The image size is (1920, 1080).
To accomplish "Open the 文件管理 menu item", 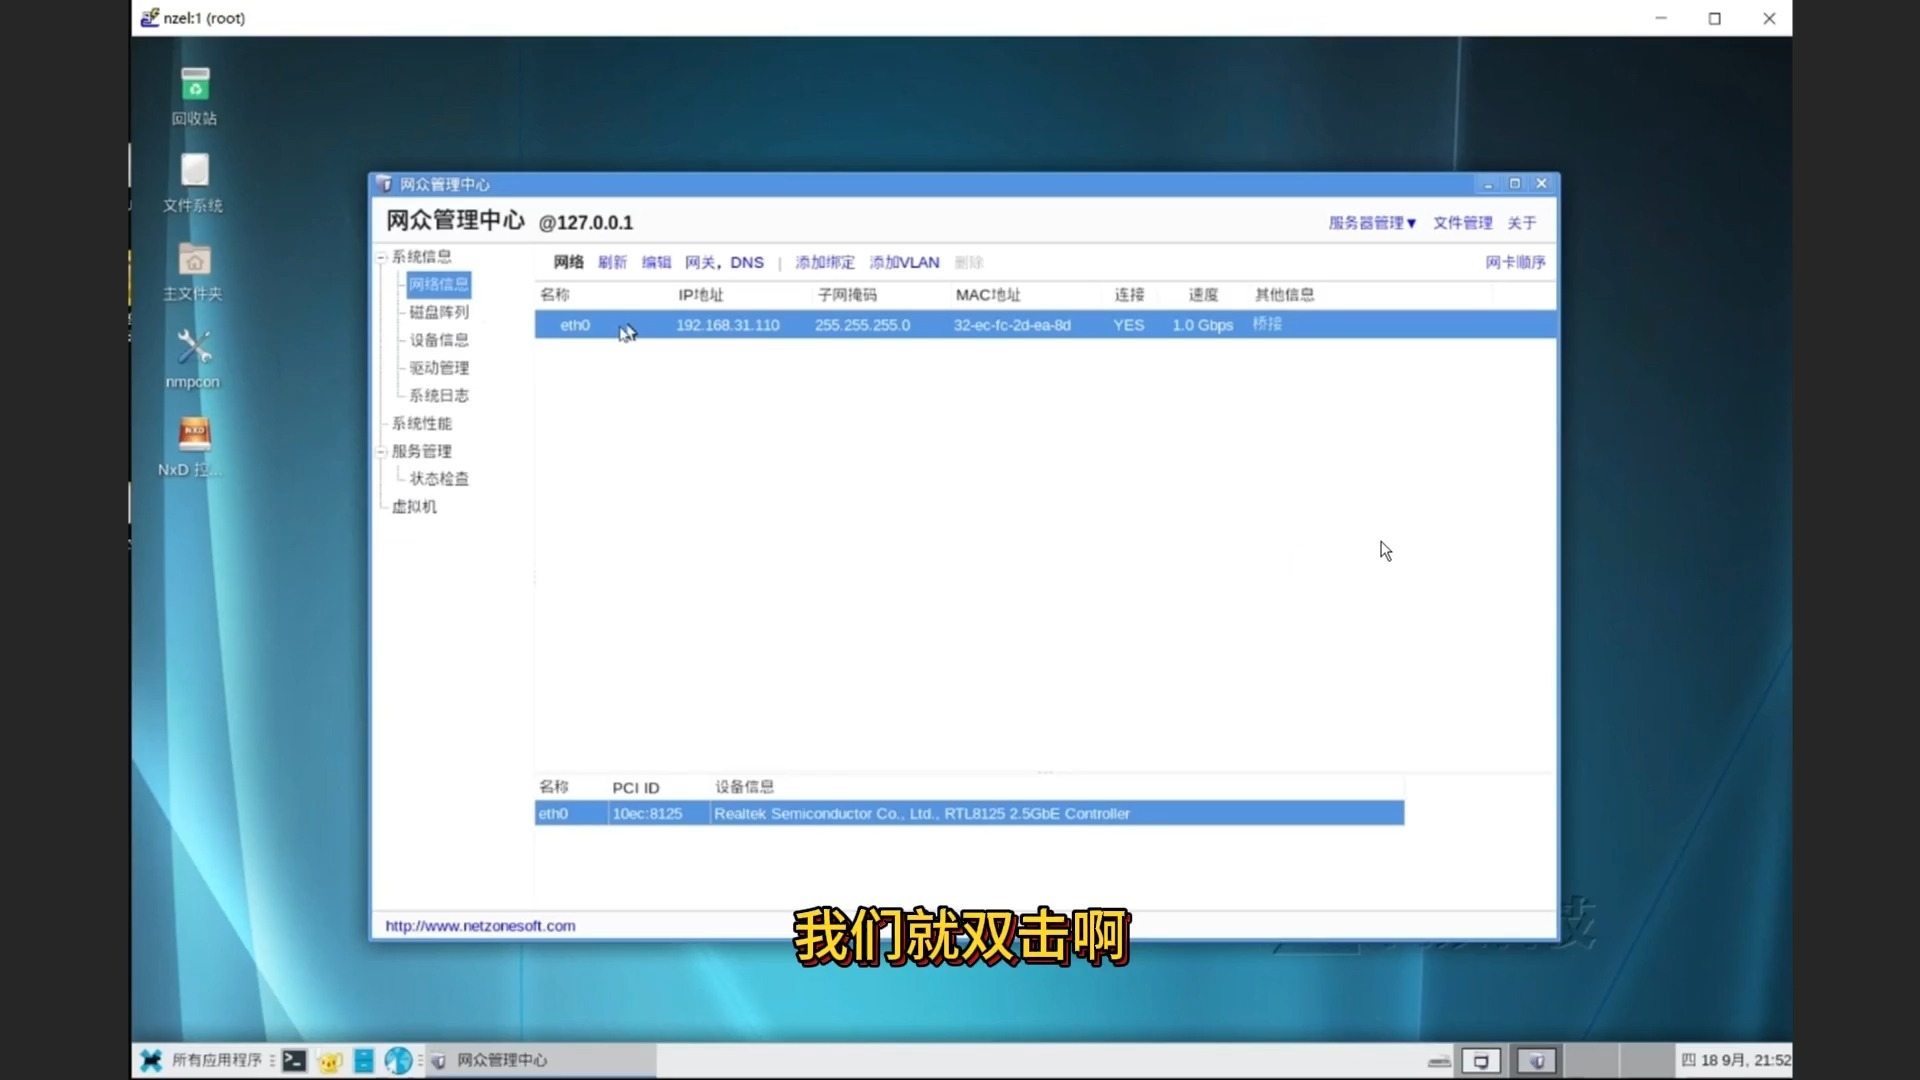I will pos(1462,223).
